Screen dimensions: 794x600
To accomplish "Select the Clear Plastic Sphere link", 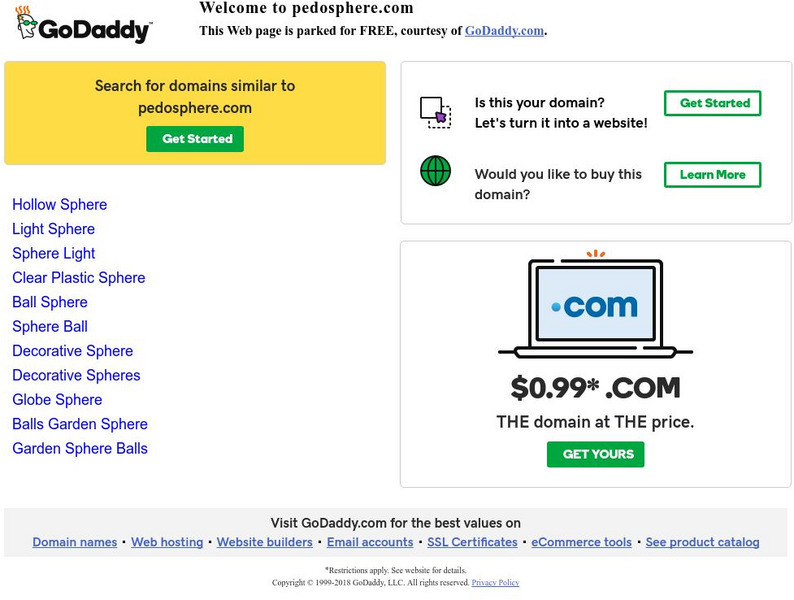I will click(78, 278).
